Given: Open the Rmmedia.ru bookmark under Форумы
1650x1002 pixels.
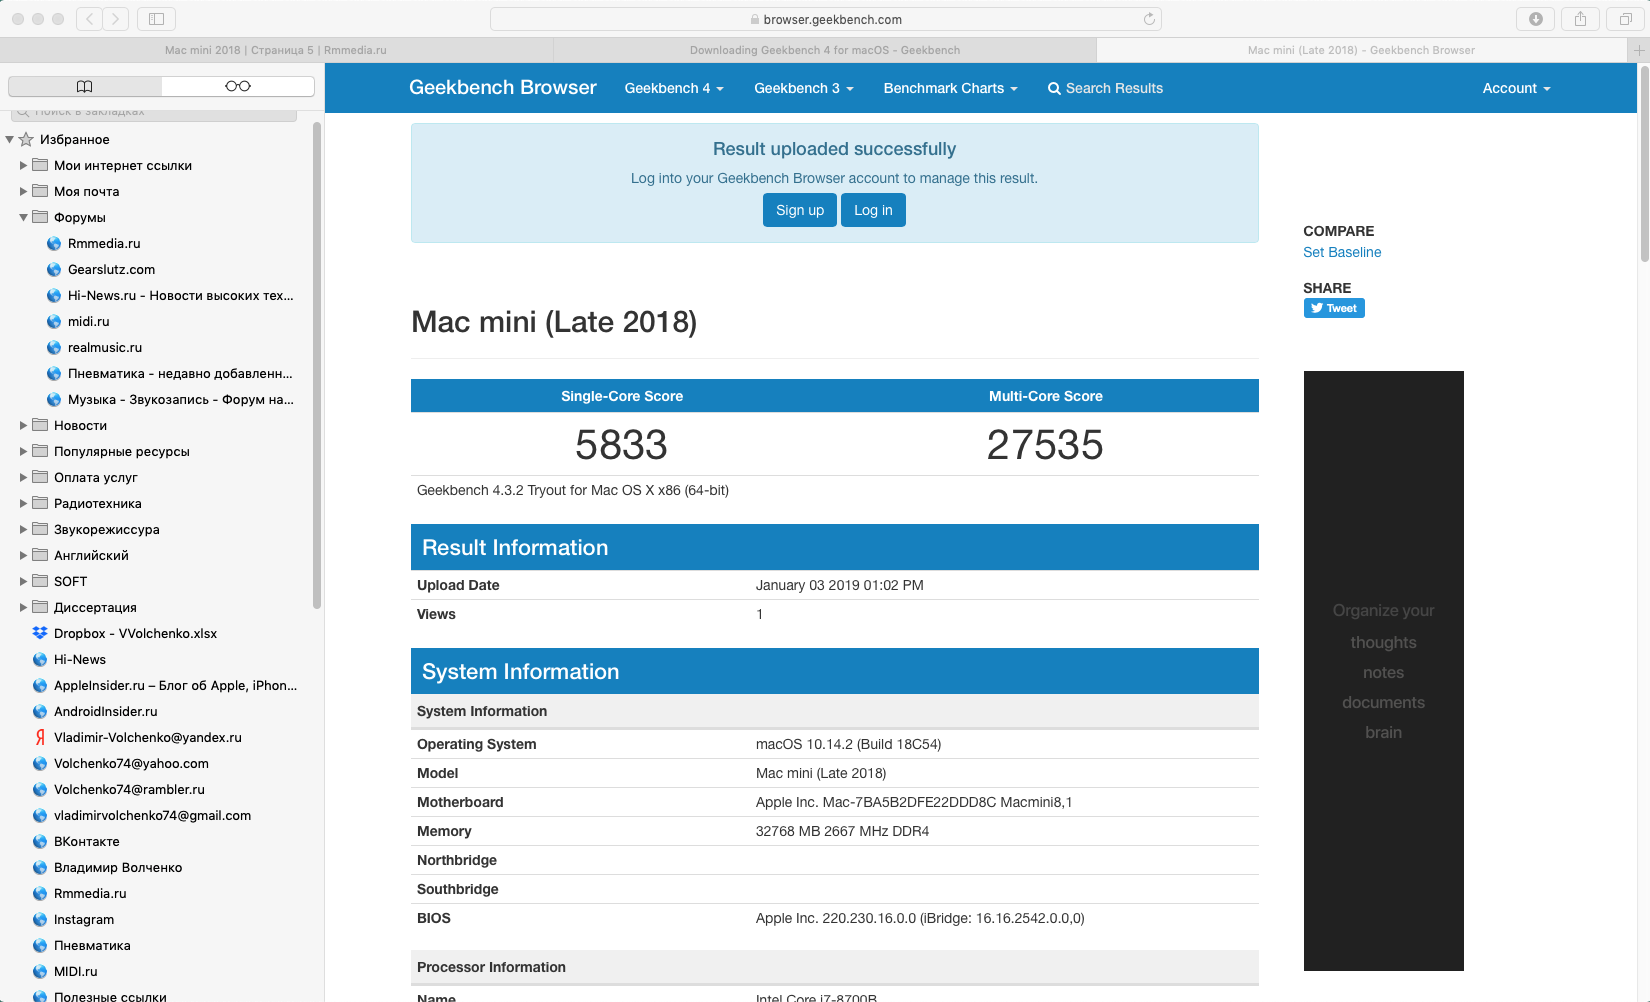Looking at the screenshot, I should click(104, 243).
